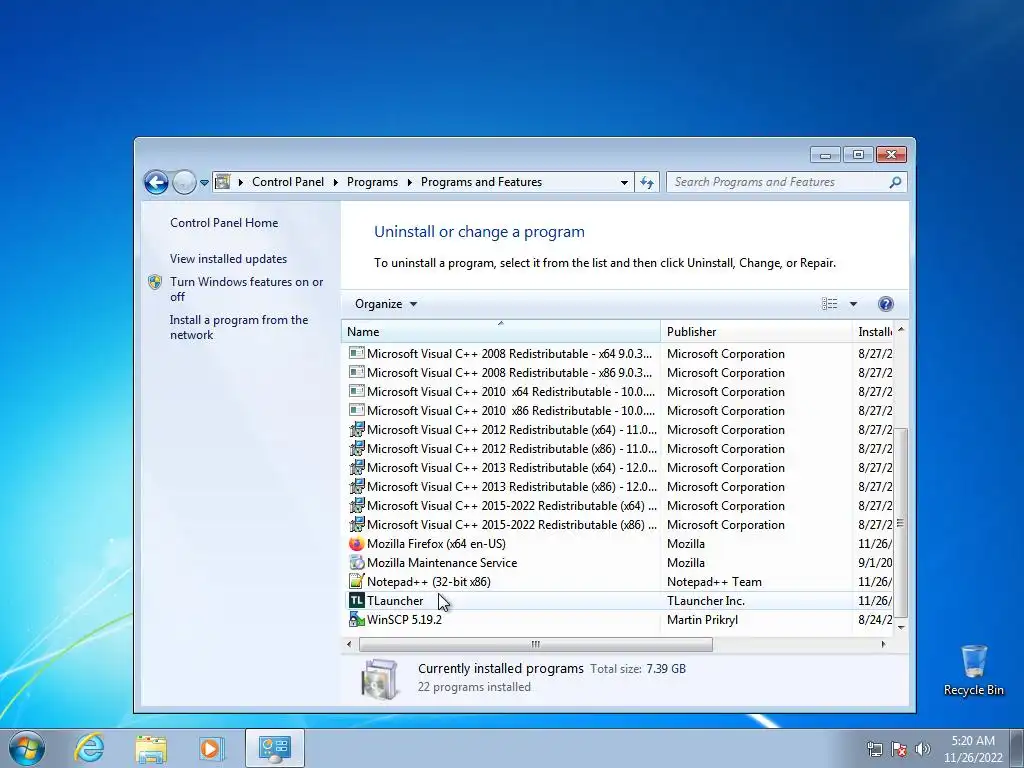Image resolution: width=1024 pixels, height=768 pixels.
Task: Click the Mozilla Maintenance Service icon
Action: 357,562
